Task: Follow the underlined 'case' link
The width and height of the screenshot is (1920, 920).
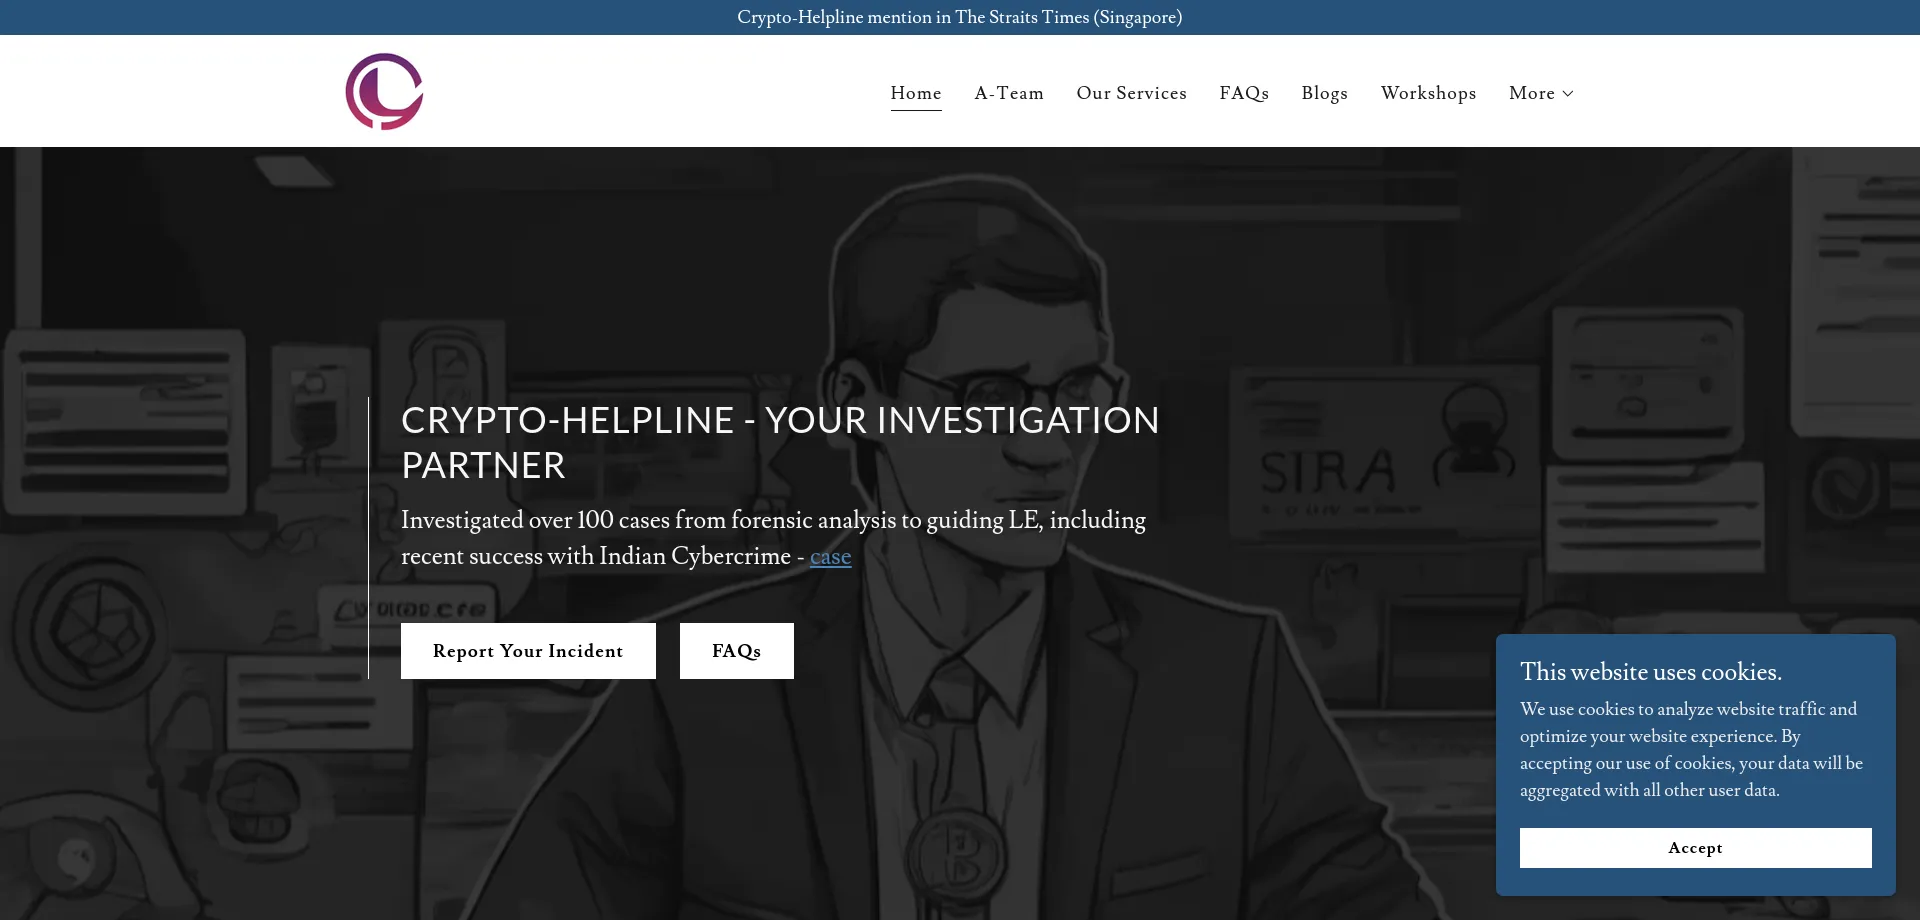Action: pos(830,557)
